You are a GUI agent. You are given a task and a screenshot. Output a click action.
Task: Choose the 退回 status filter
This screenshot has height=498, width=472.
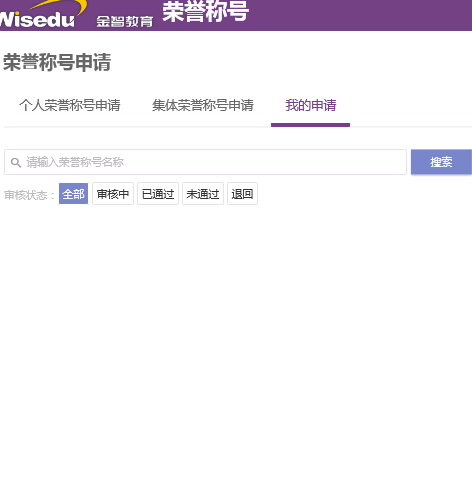pos(242,194)
